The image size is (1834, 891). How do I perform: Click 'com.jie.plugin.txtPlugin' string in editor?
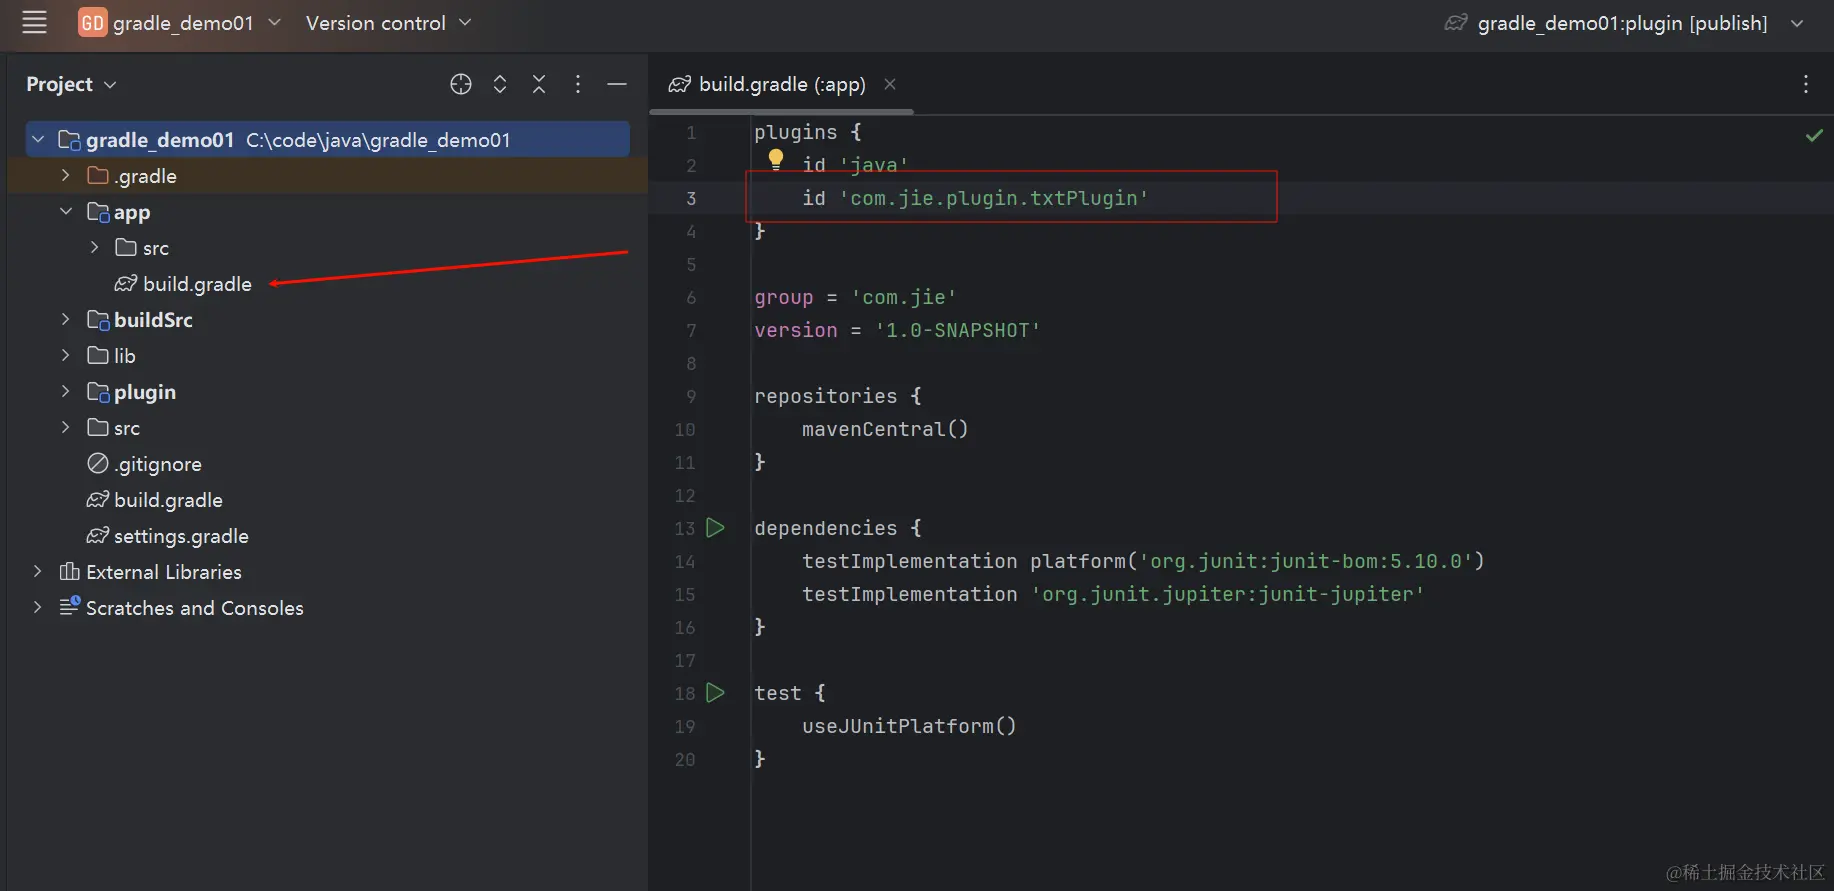[x=994, y=198]
